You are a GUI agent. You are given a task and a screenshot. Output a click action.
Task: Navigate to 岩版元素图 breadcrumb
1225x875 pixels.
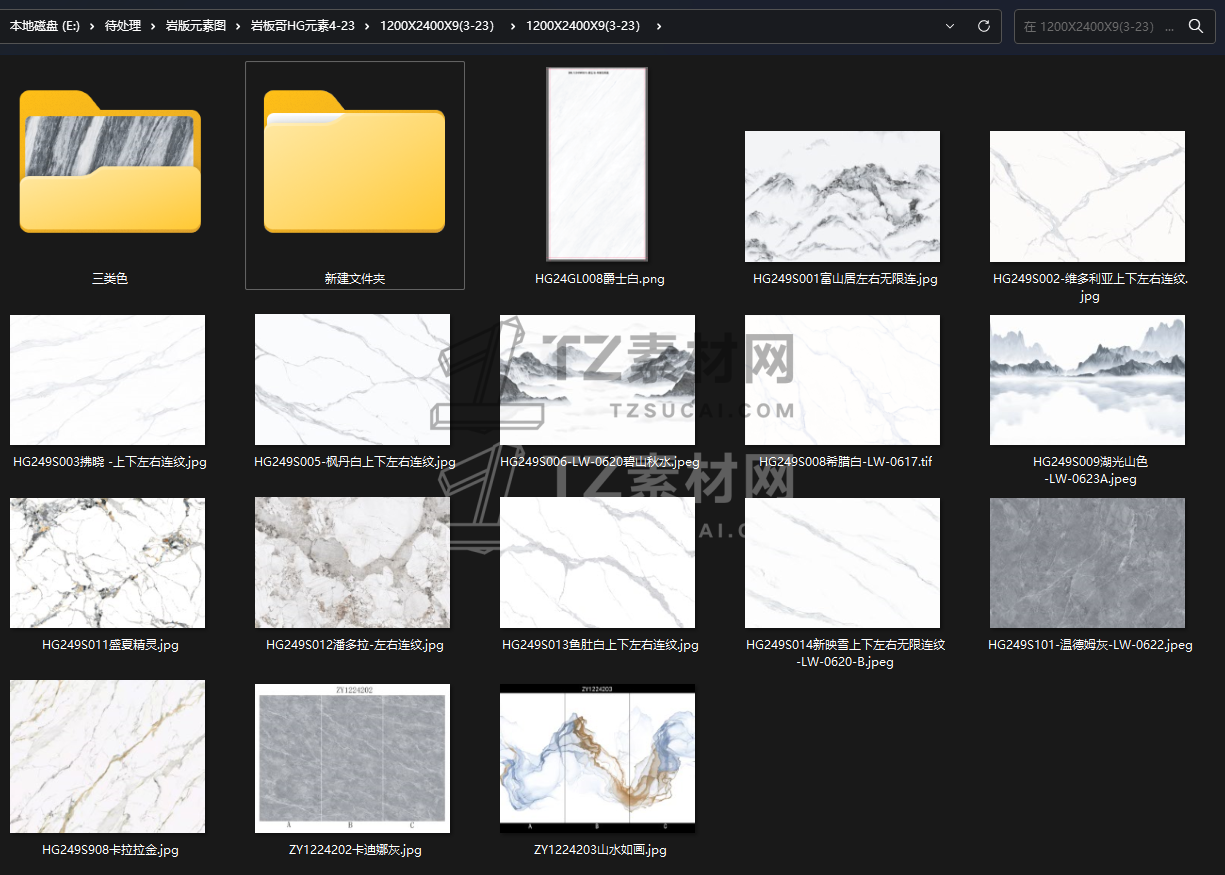[x=196, y=26]
